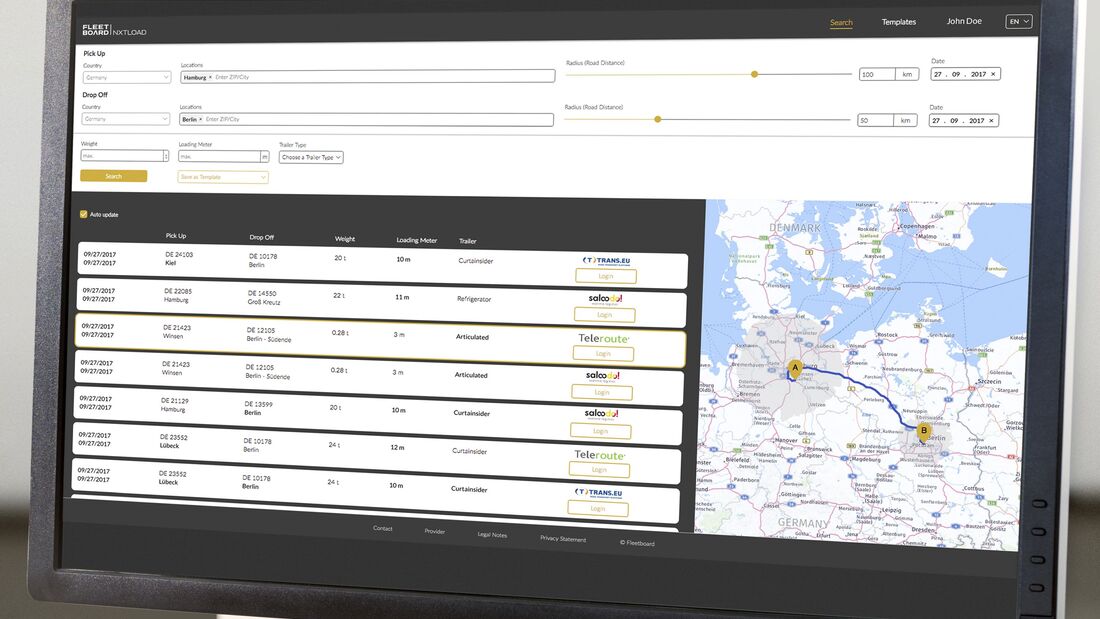Viewport: 1100px width, 619px height.
Task: Select the 'DE 24103 Kiel' pick up cell
Action: pos(179,258)
